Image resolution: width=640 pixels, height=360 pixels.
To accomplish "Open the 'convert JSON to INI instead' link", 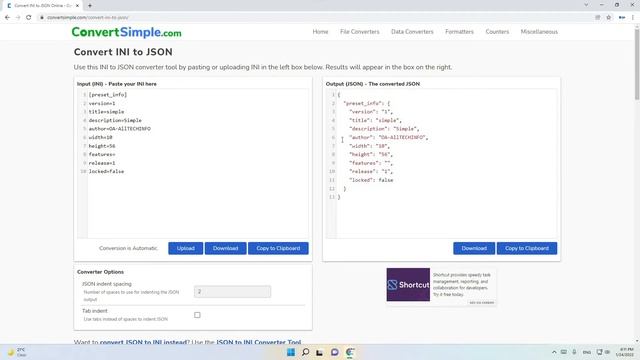I will coord(143,342).
